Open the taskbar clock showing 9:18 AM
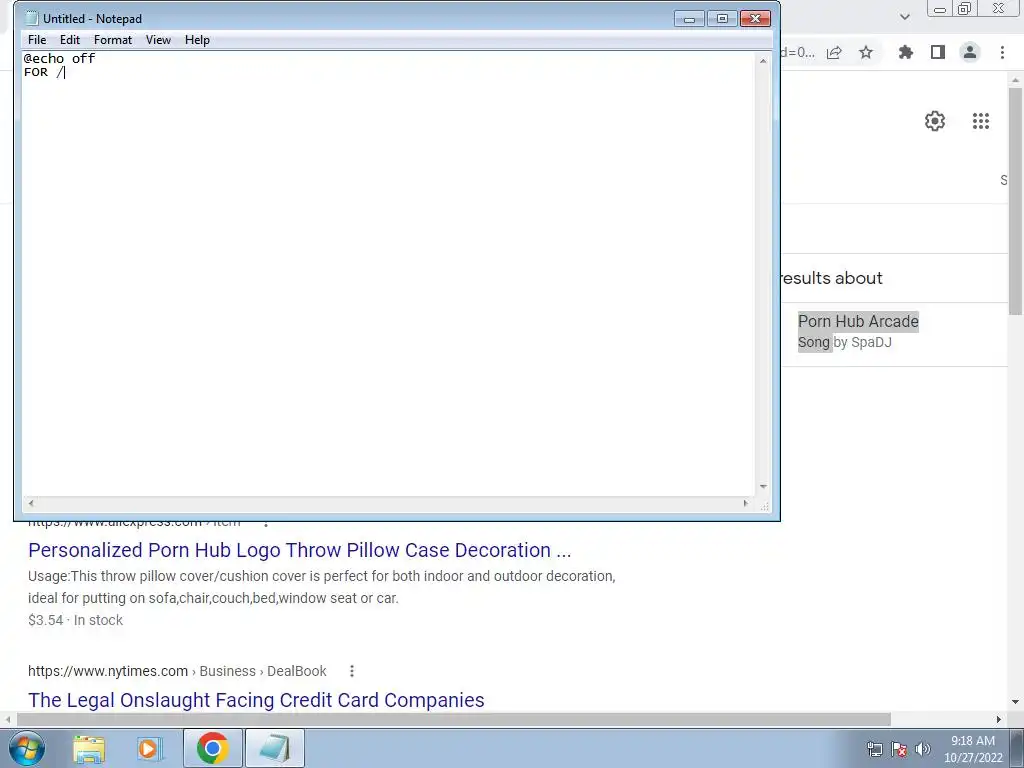Image resolution: width=1024 pixels, height=768 pixels. (973, 749)
